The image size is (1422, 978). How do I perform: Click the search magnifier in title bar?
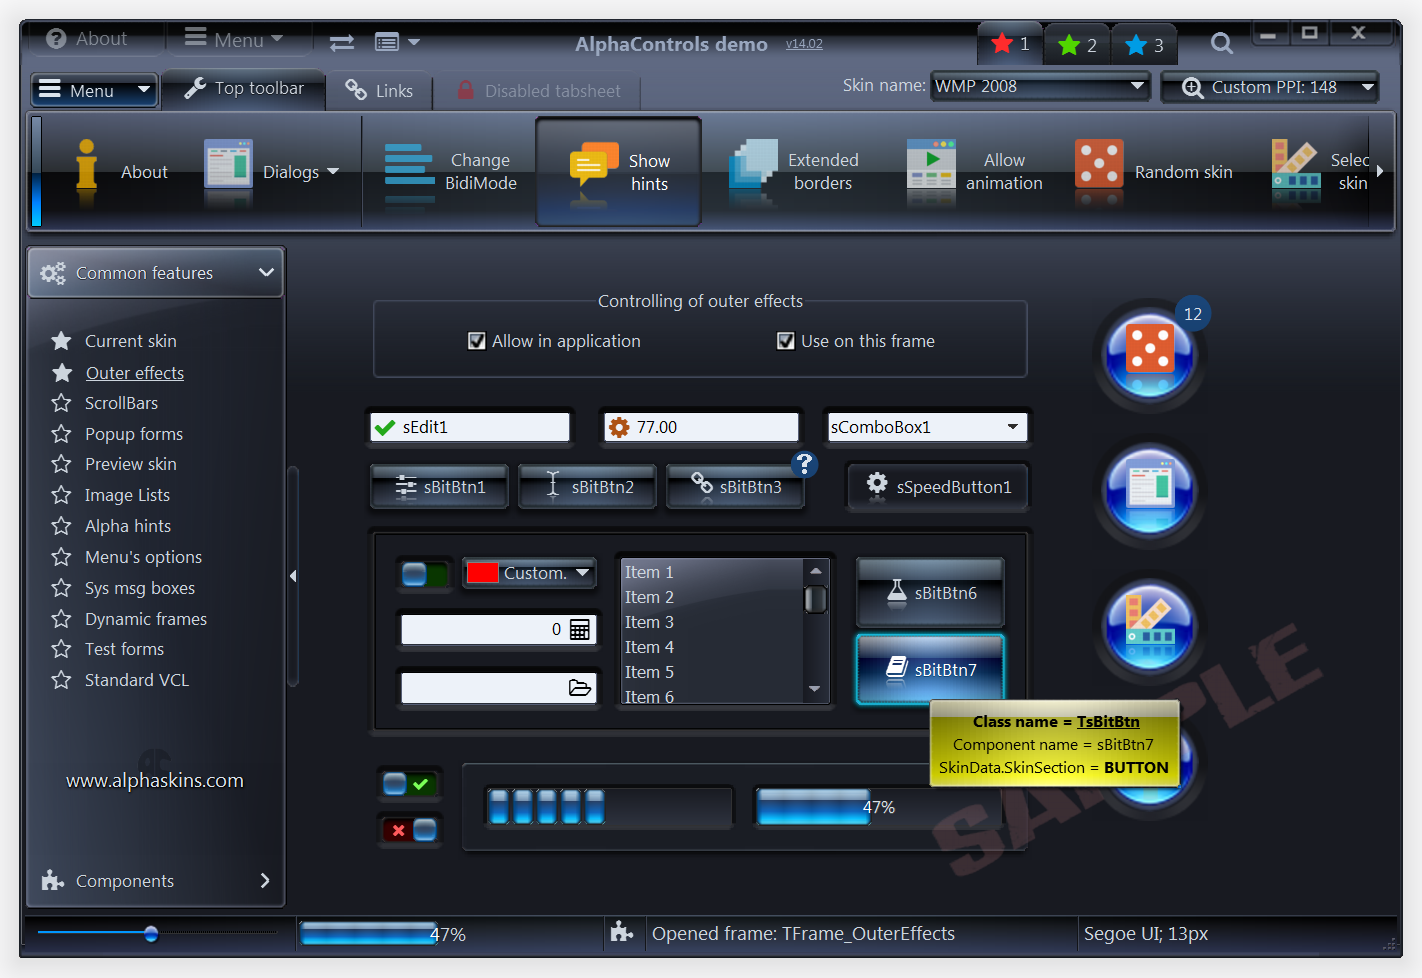tap(1221, 44)
